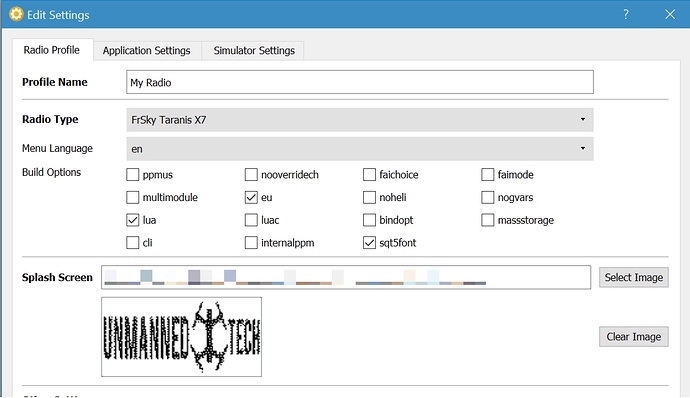Select the Radio Profile tab

coord(52,50)
